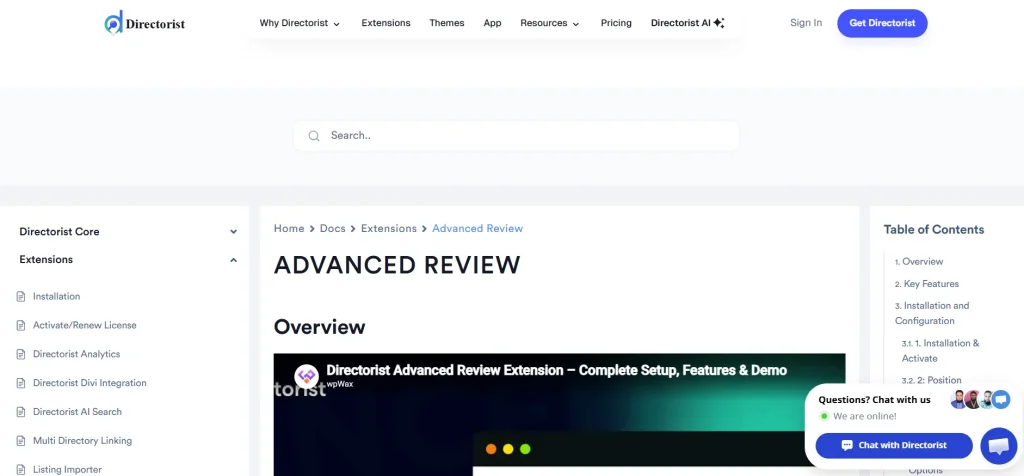Expand the Directorist Core sidebar section
Viewport: 1024px width, 476px height.
click(128, 232)
